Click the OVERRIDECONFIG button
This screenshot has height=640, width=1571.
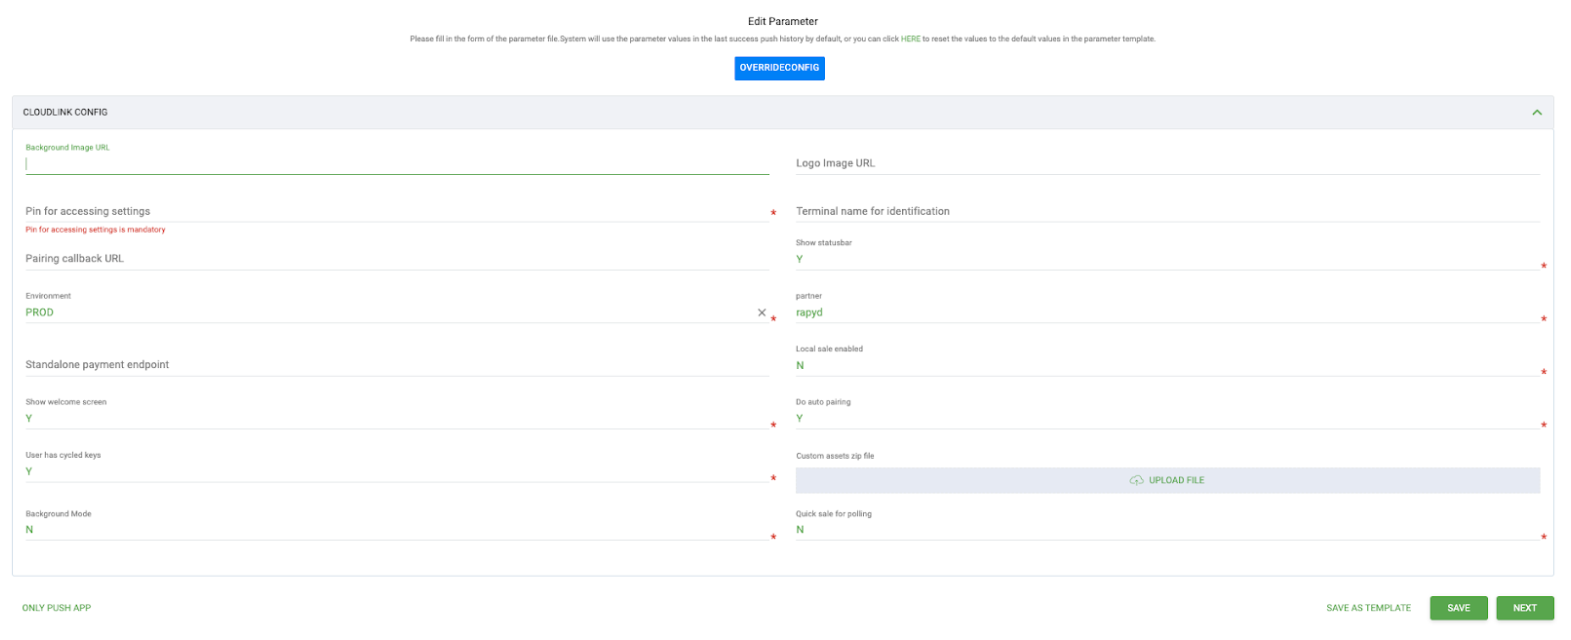point(779,68)
